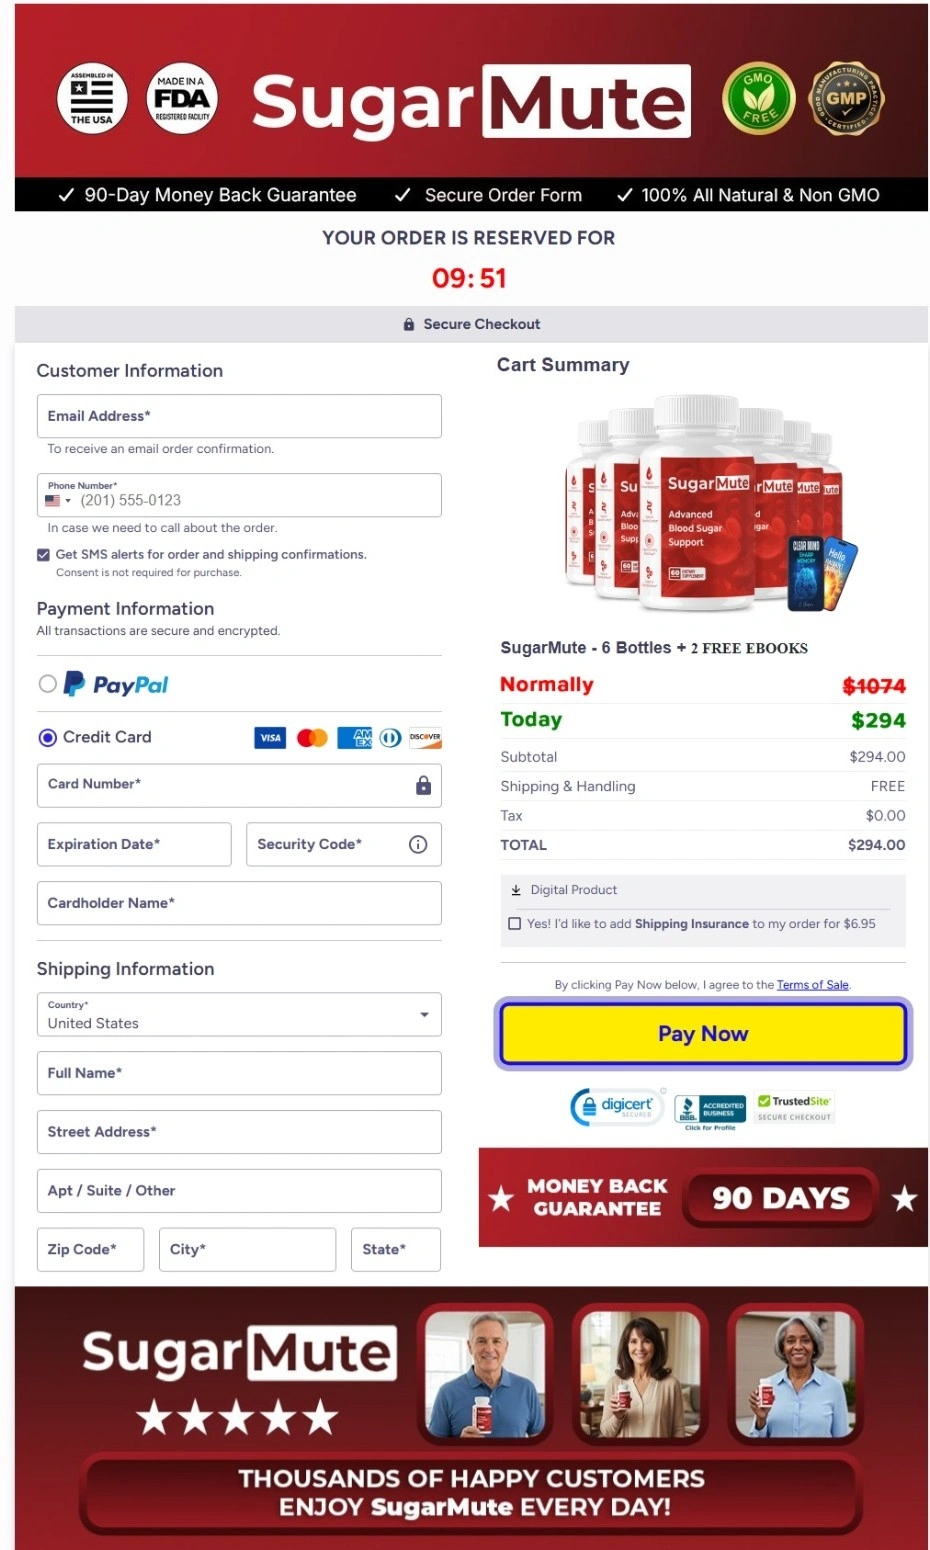Click the Discover card icon

(x=424, y=737)
